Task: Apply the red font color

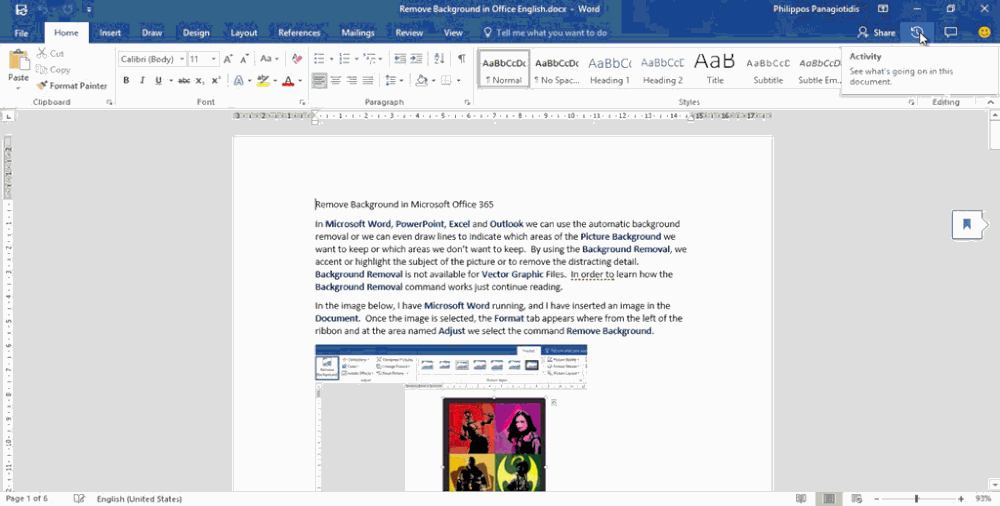Action: 288,80
